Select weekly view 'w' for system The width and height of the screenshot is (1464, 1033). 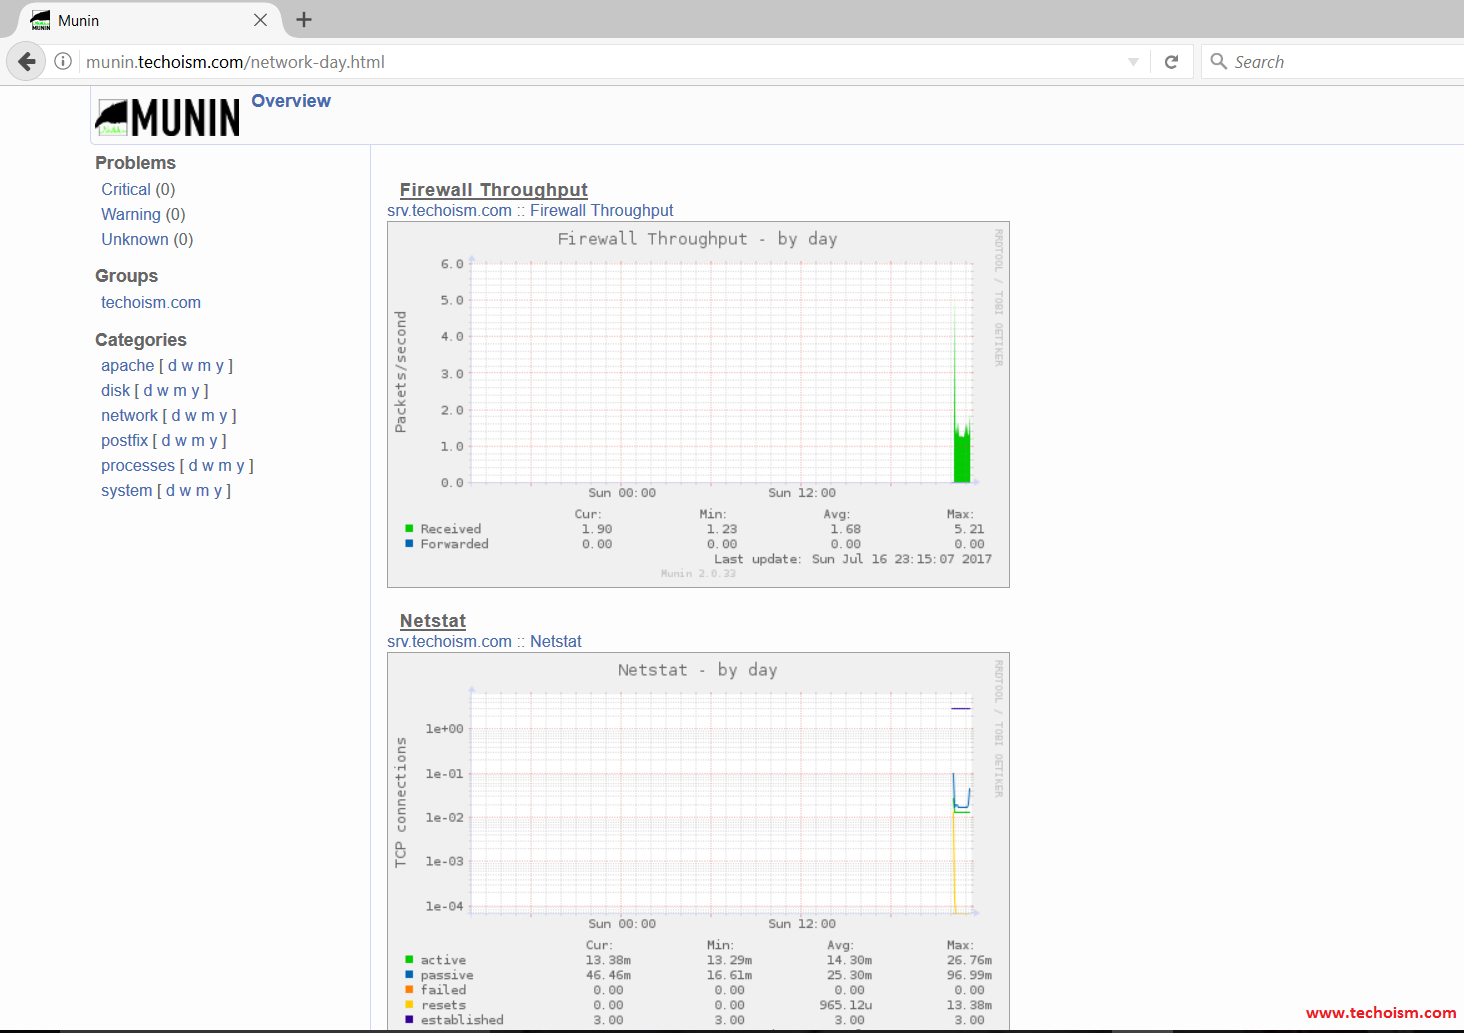click(185, 491)
